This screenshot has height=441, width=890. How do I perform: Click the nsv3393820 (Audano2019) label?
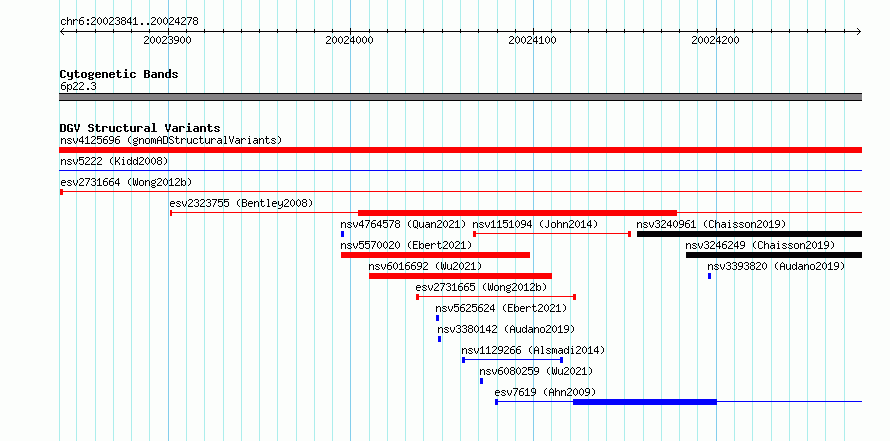click(x=776, y=266)
